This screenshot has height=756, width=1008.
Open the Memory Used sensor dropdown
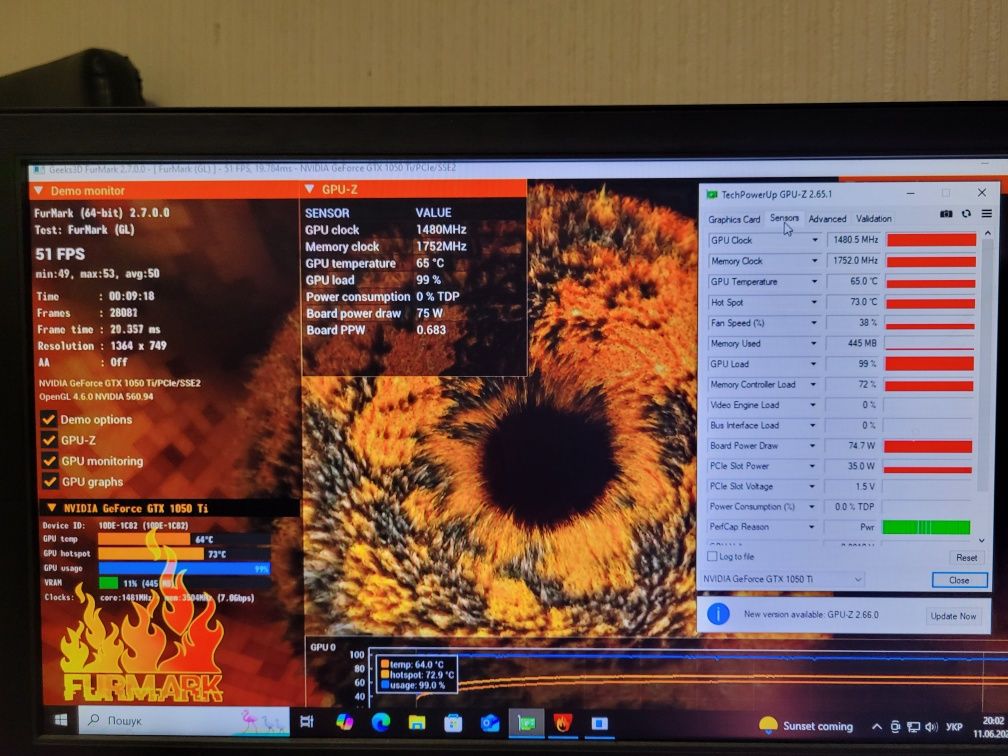click(x=813, y=343)
